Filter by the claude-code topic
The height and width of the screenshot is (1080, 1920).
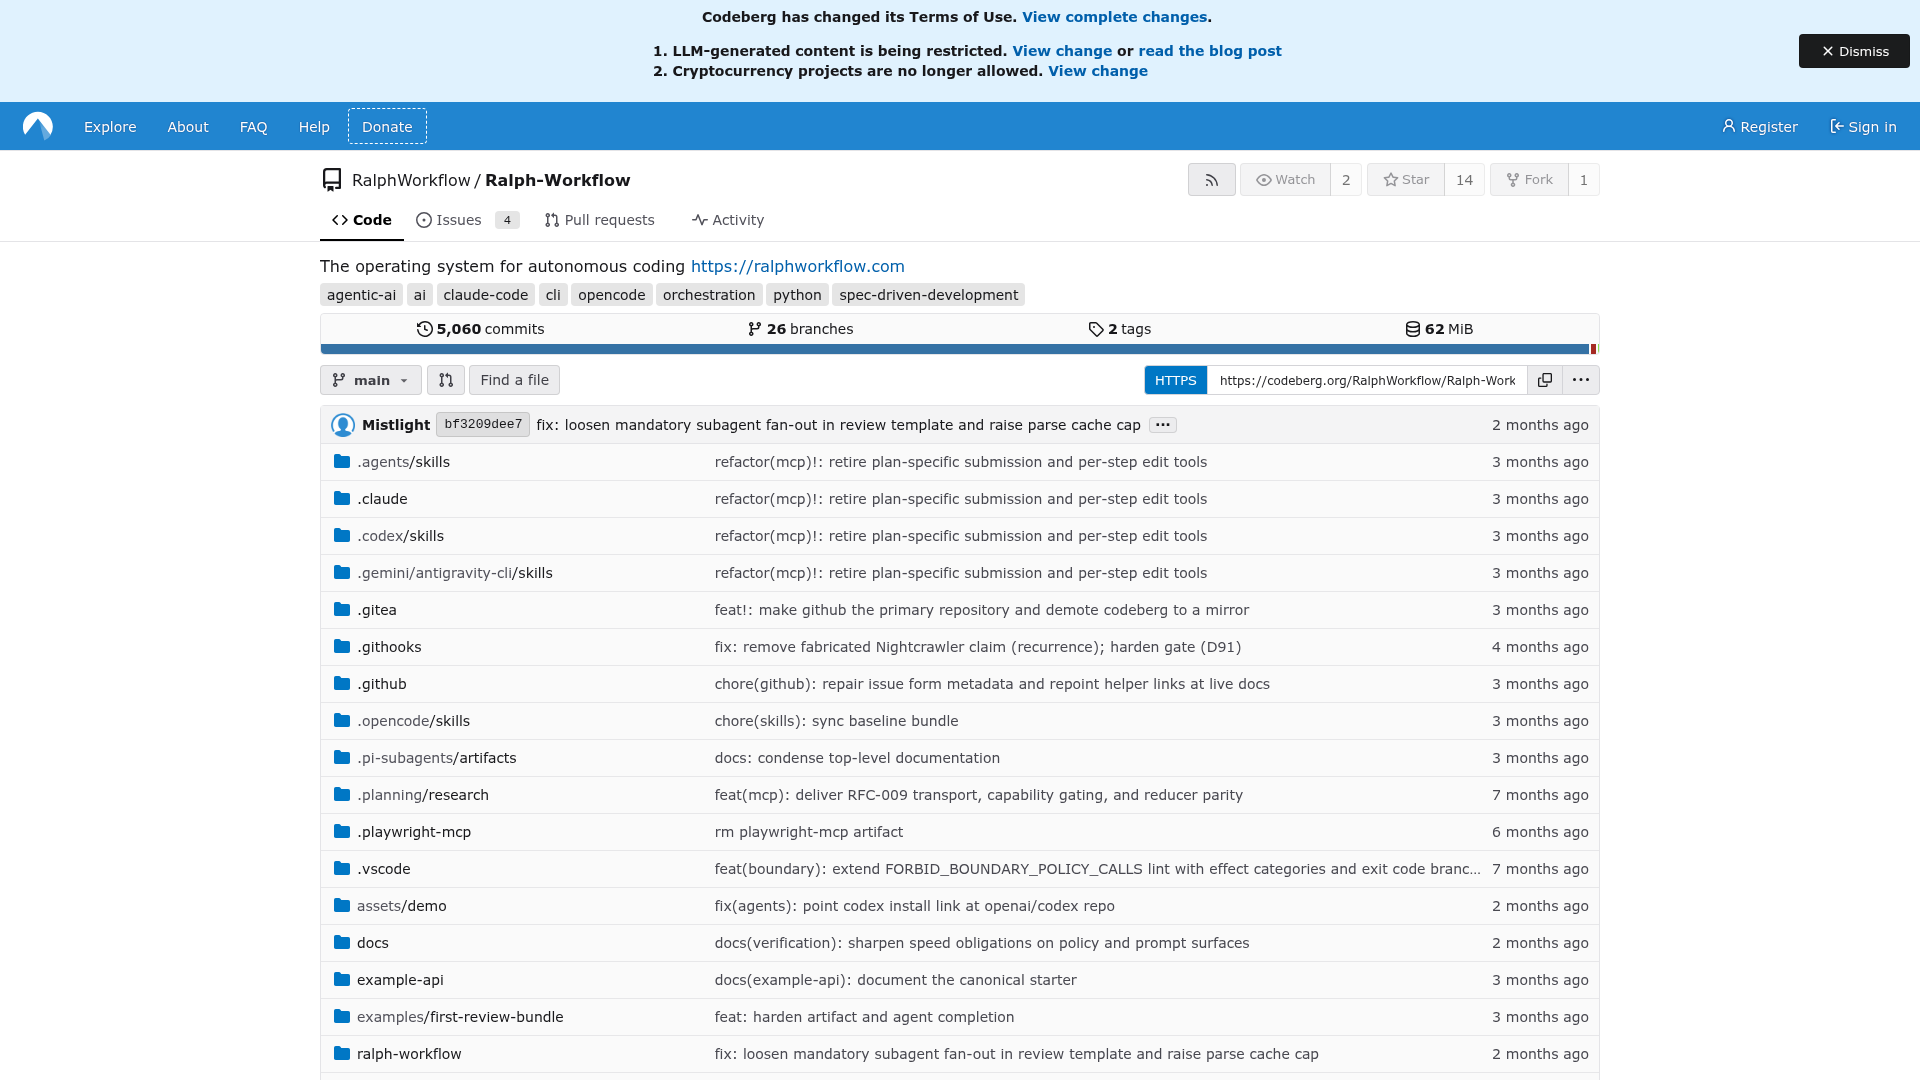point(485,295)
